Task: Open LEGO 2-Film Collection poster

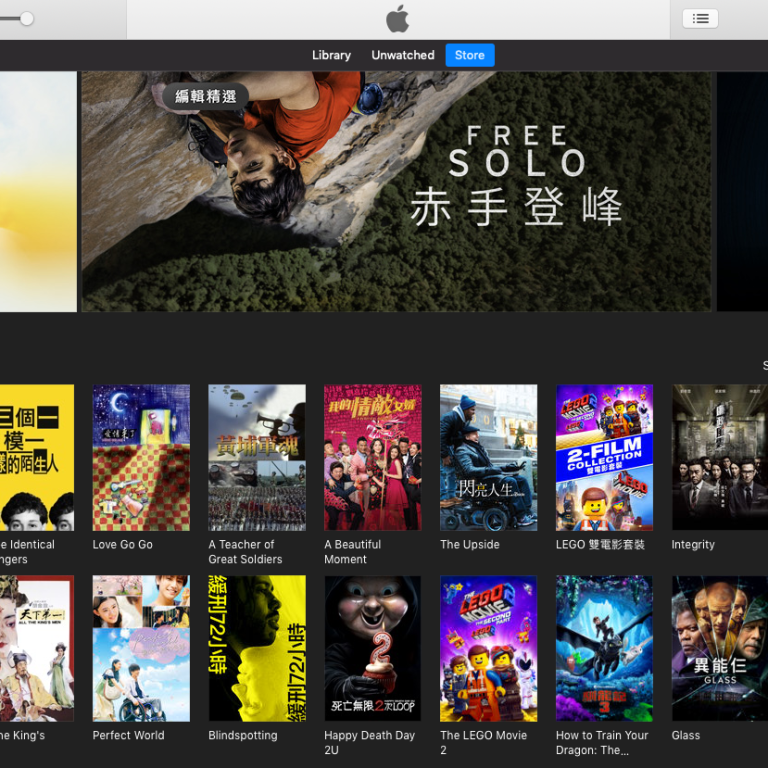Action: coord(604,457)
